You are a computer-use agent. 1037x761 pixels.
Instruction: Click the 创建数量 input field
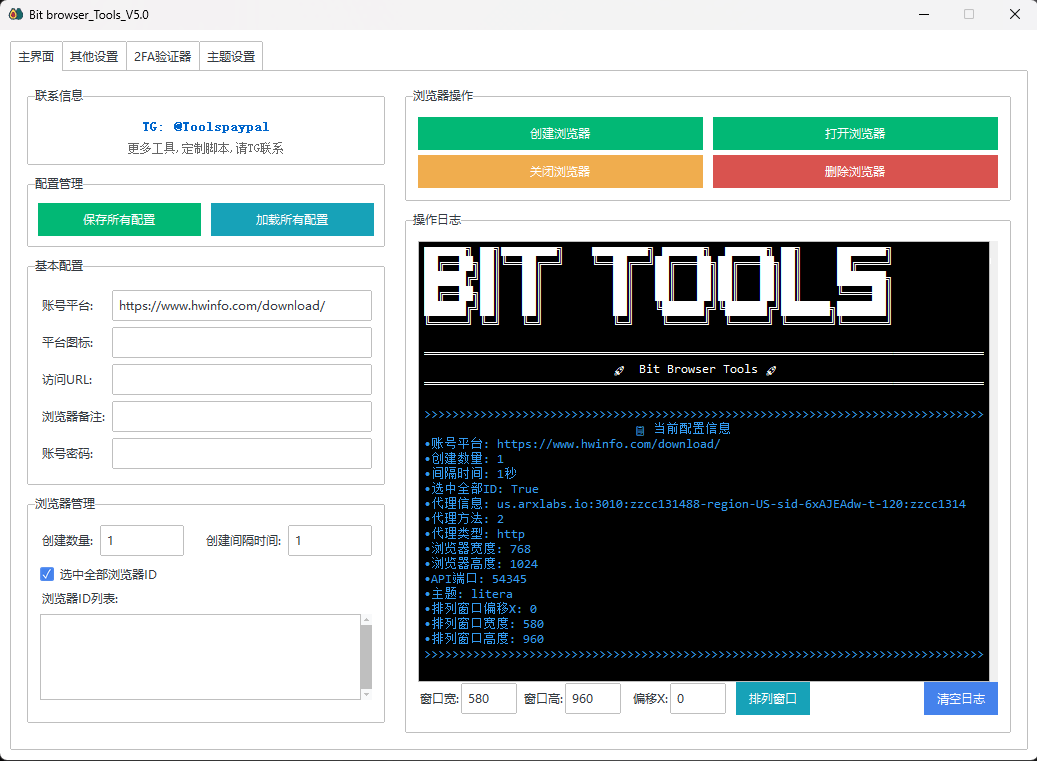(141, 541)
